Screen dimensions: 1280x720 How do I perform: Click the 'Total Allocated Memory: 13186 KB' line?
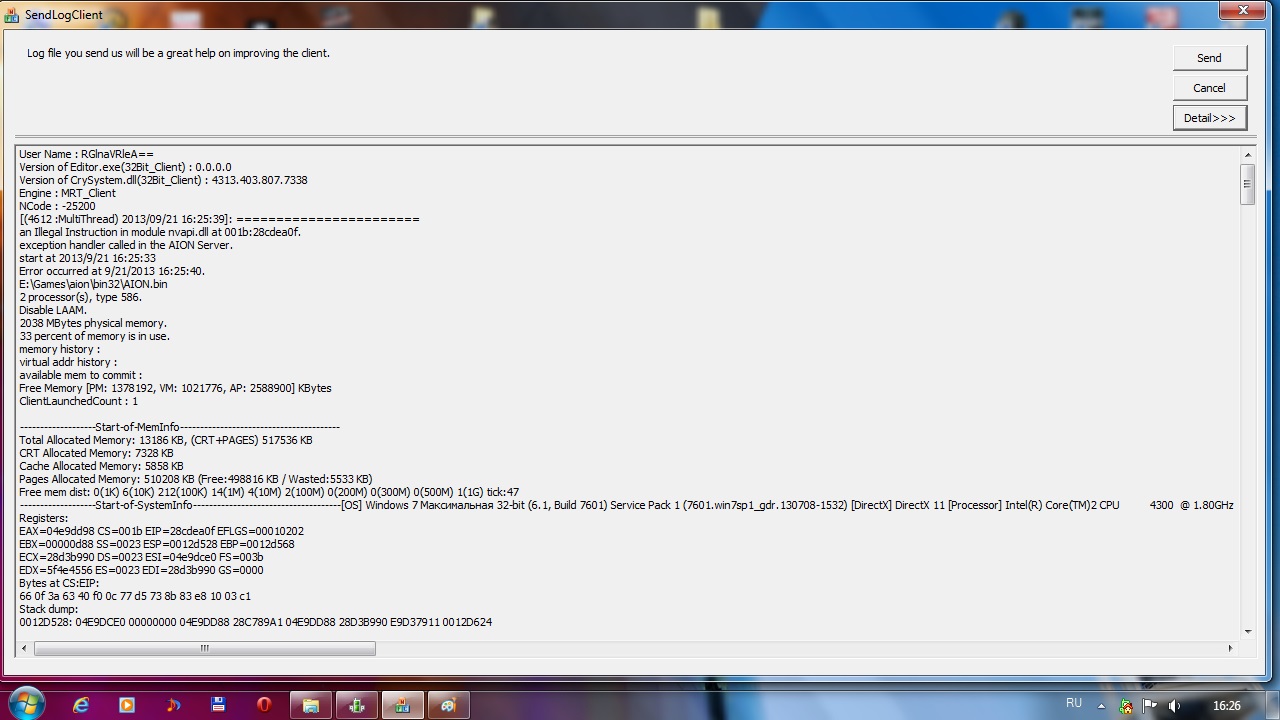[x=165, y=440]
